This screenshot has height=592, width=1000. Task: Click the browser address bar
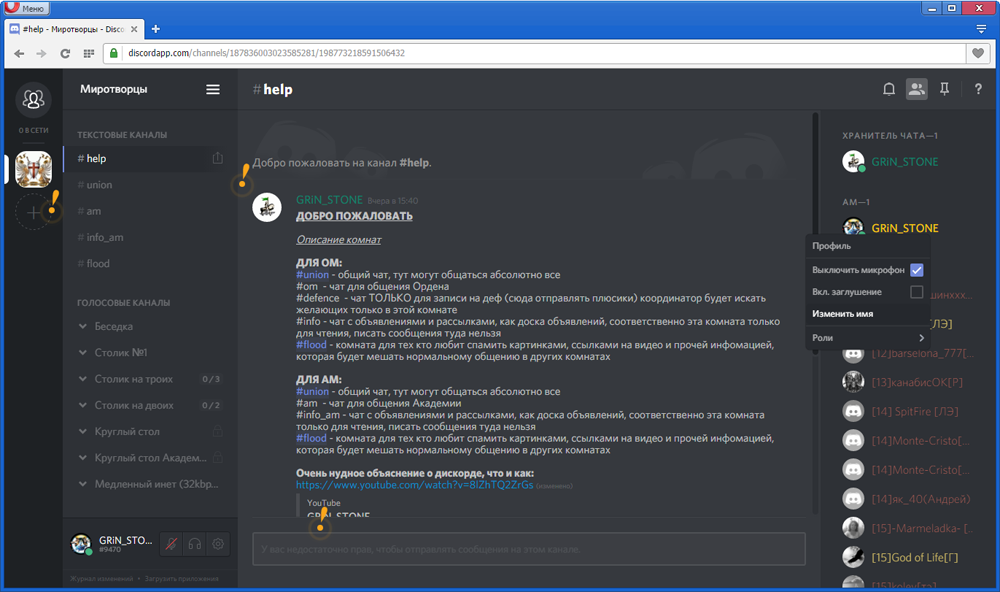tap(534, 54)
